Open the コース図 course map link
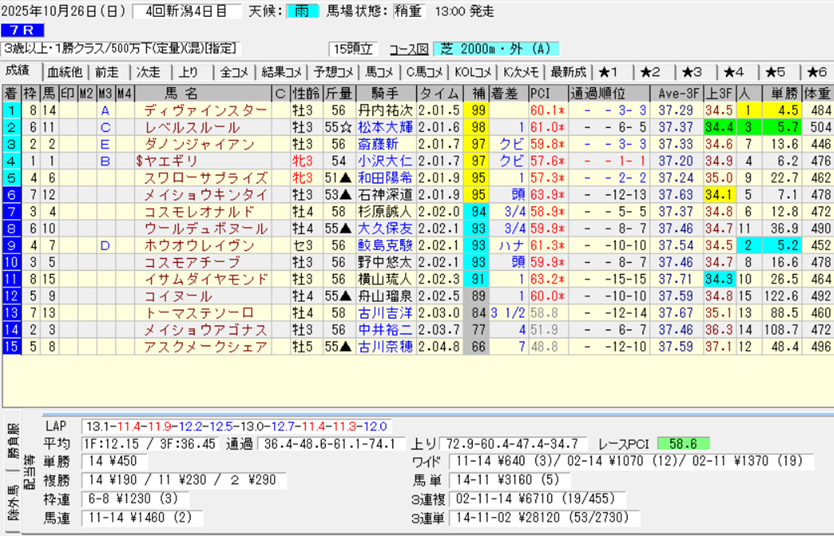The image size is (834, 536). pos(407,49)
